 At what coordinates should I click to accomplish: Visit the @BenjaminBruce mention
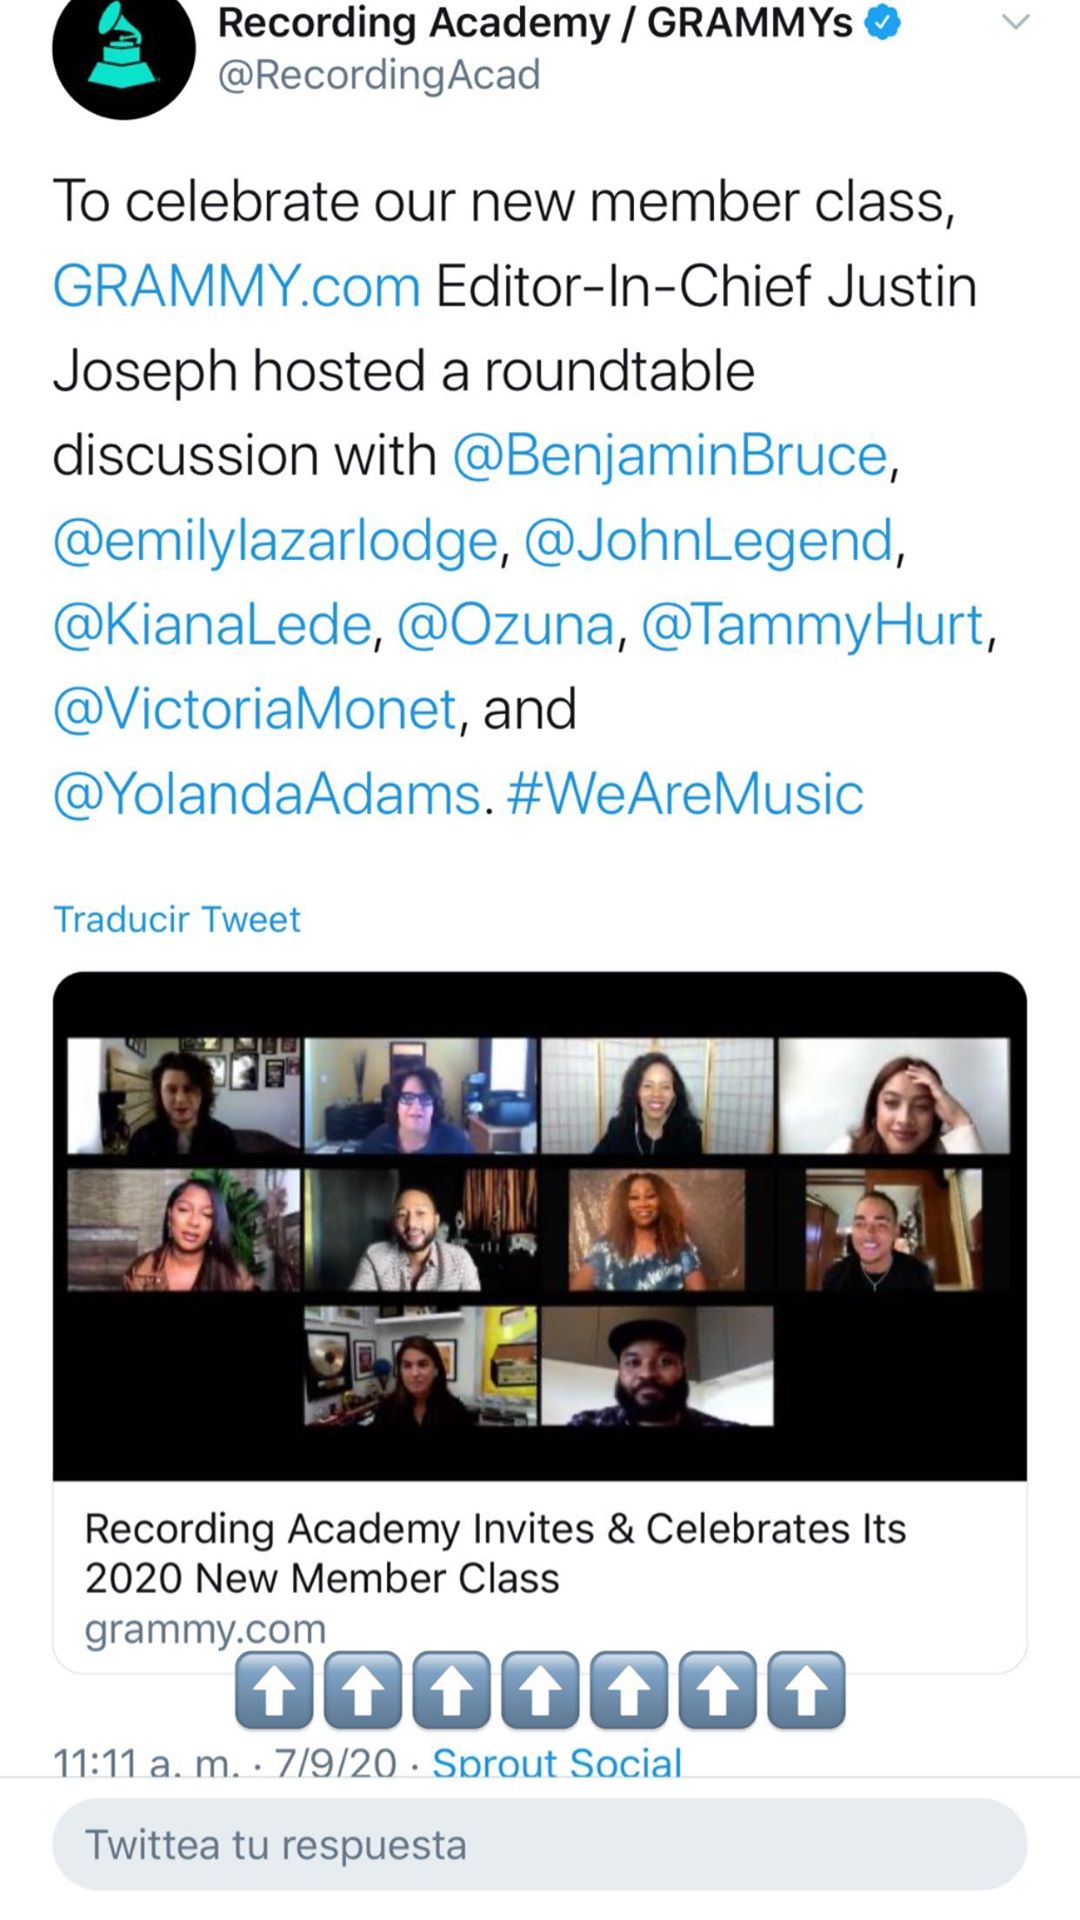coord(670,456)
